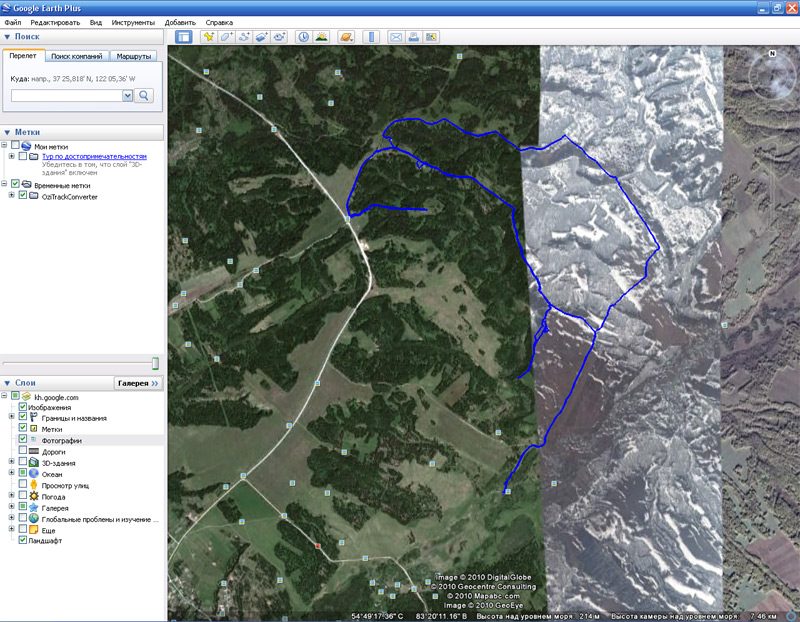Image resolution: width=800 pixels, height=622 pixels.
Task: Toggle the sunlight icon in toolbar
Action: (x=321, y=37)
